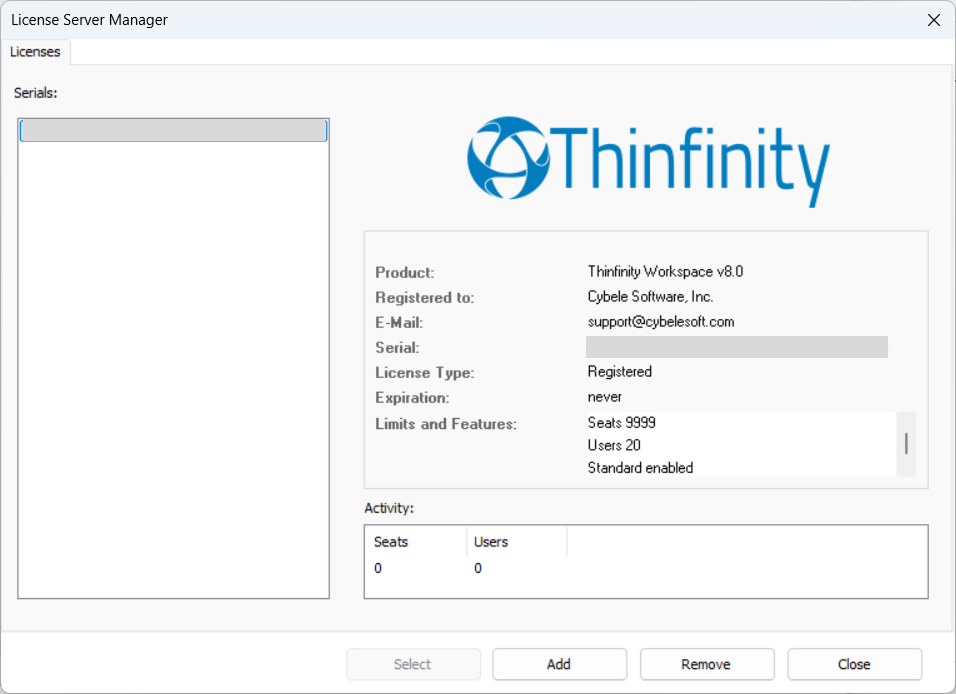This screenshot has width=956, height=694.
Task: Click the Close button at bottom
Action: [x=854, y=664]
